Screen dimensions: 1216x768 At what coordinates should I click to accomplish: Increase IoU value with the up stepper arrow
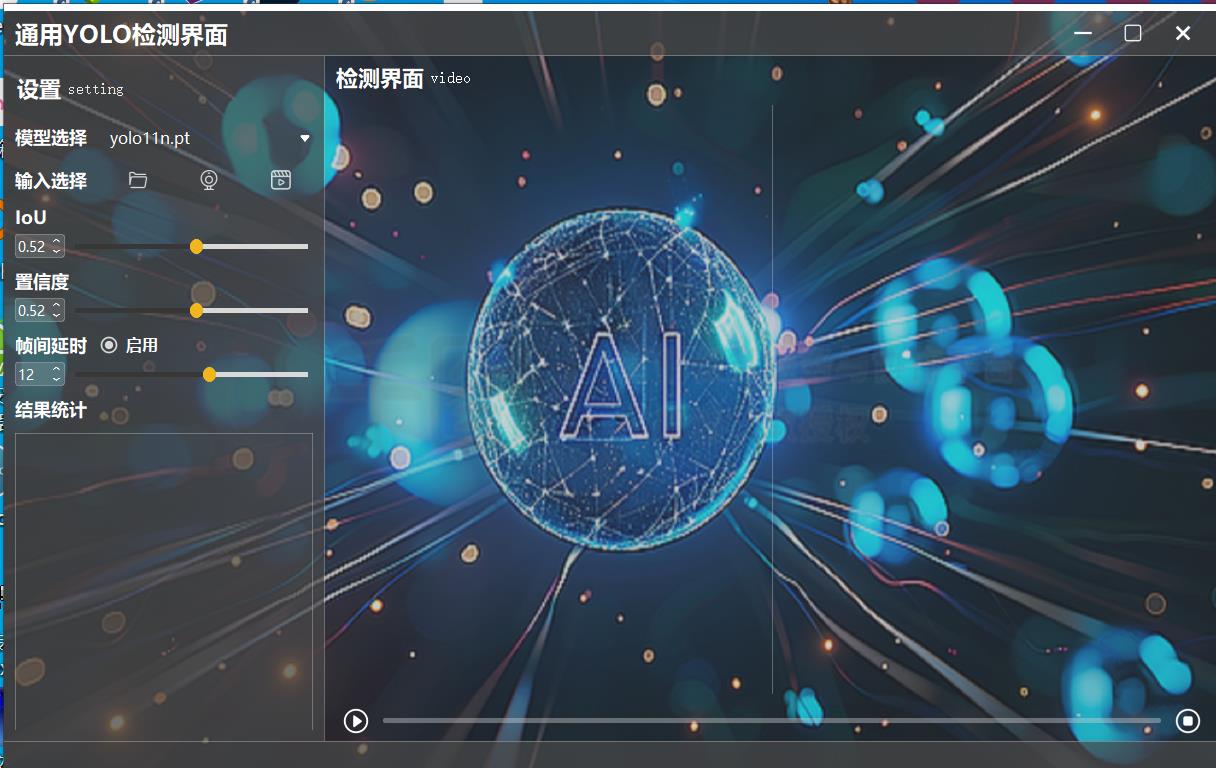58,241
